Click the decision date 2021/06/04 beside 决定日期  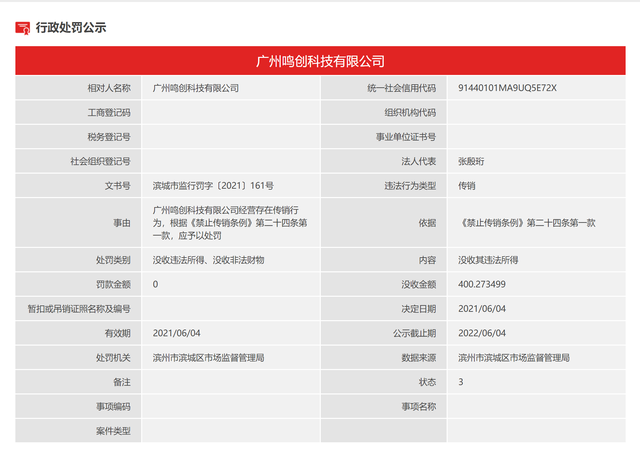(x=482, y=309)
